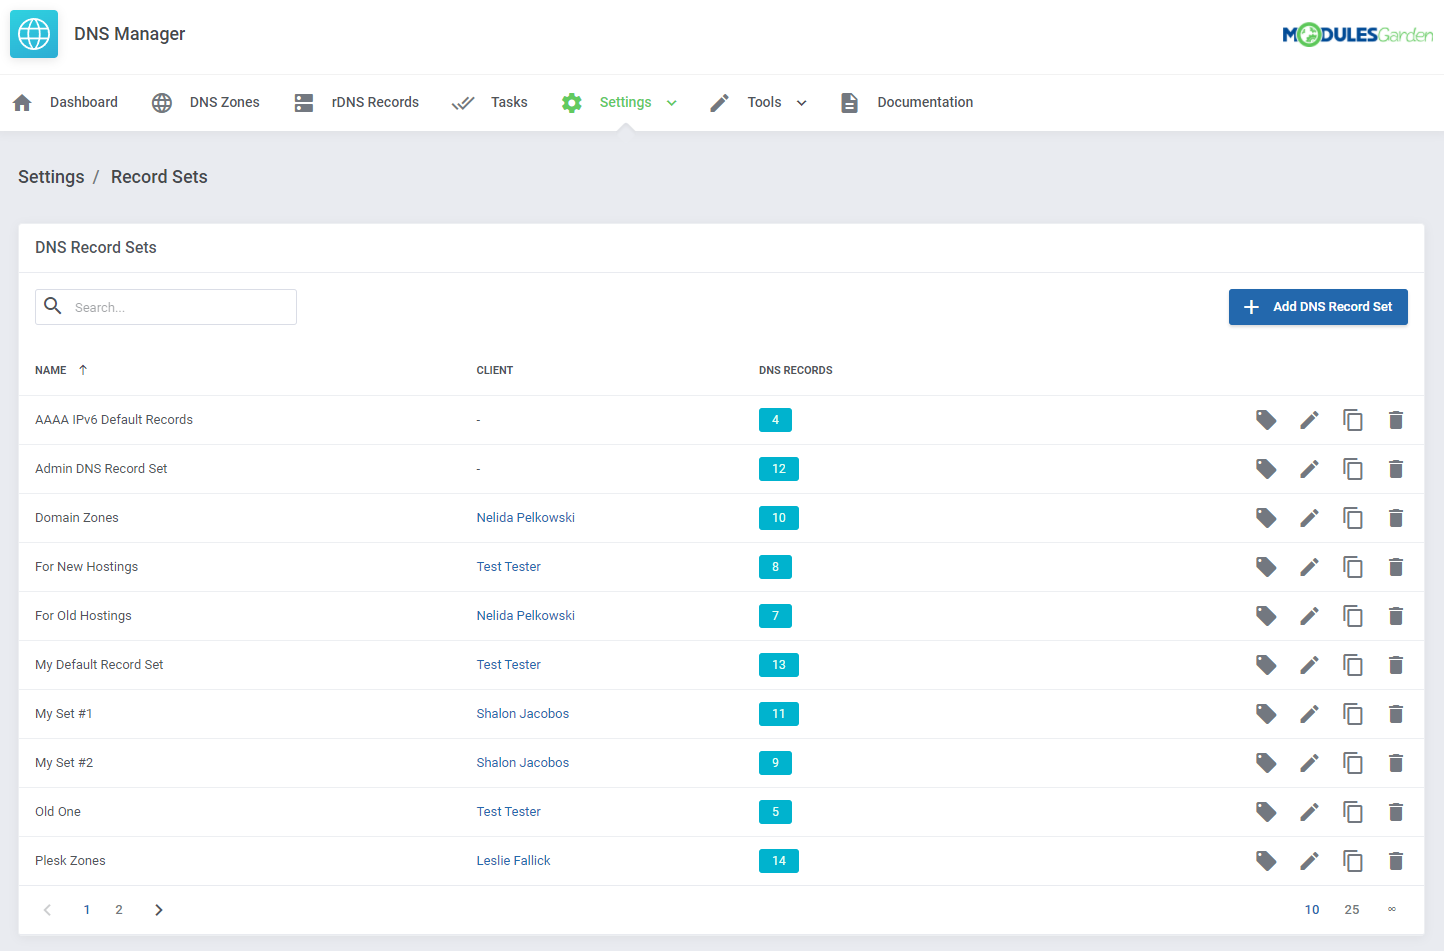Click the DNS Manager globe logo
This screenshot has height=951, width=1444.
[33, 33]
